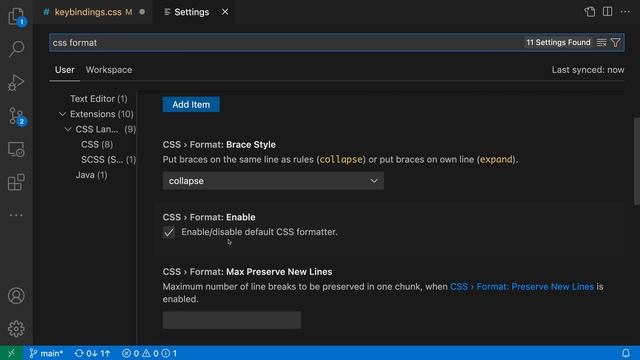Open the settings filter menu
Image resolution: width=640 pixels, height=360 pixels.
point(616,42)
